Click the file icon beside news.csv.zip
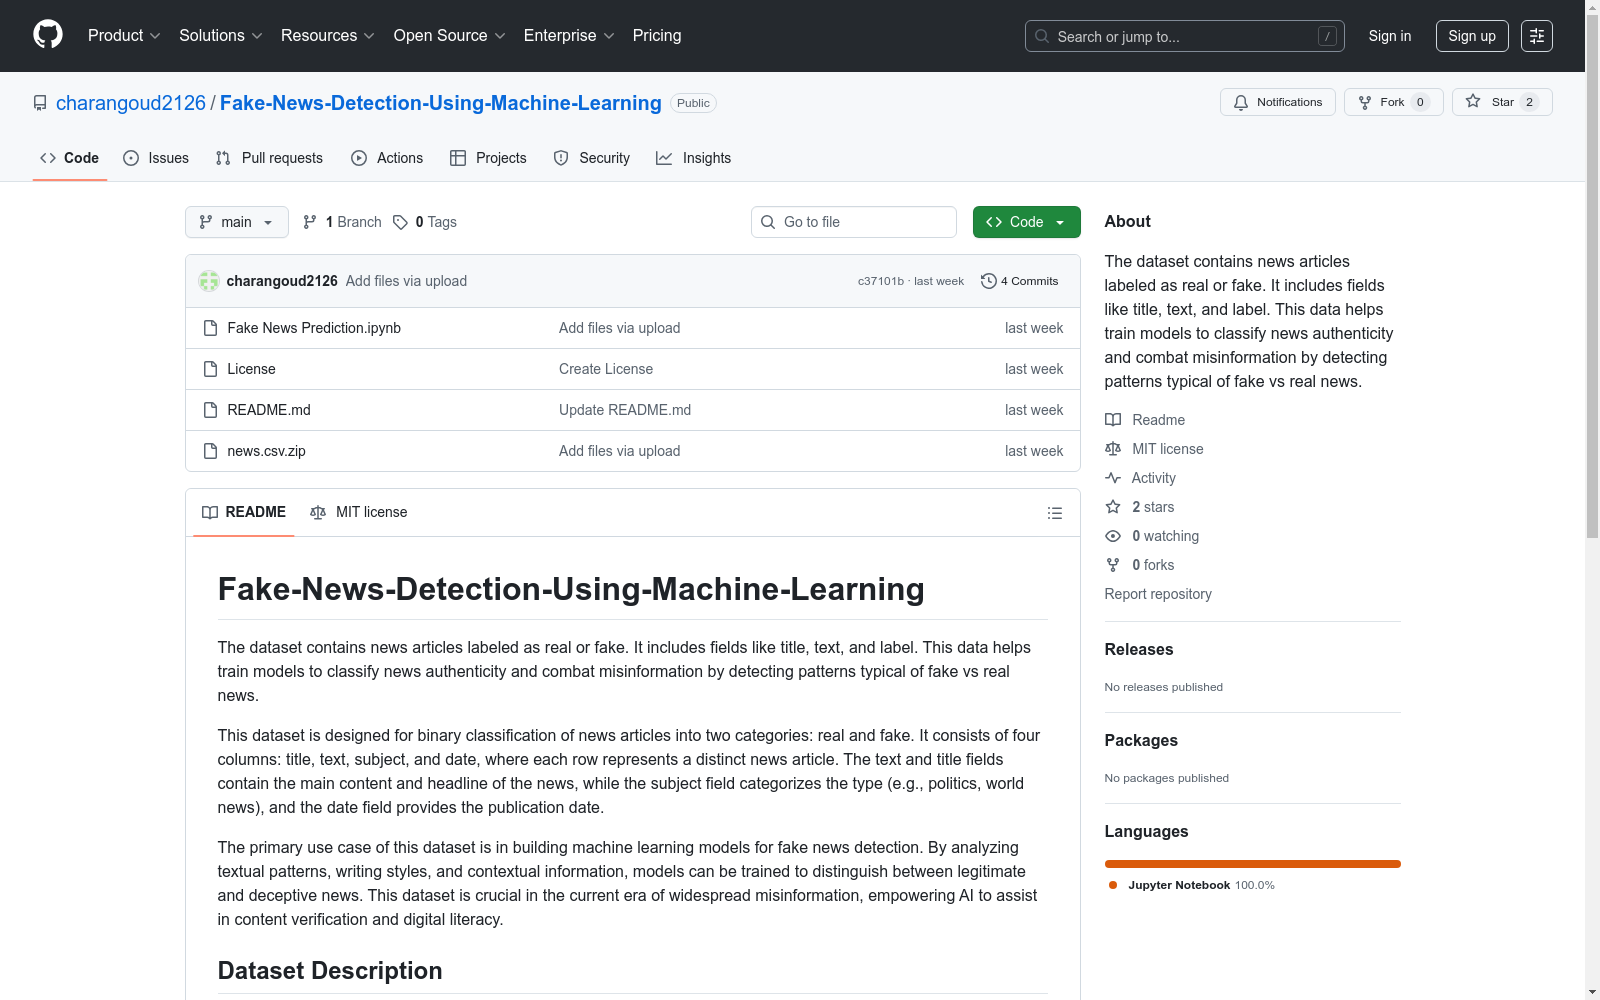 click(210, 451)
